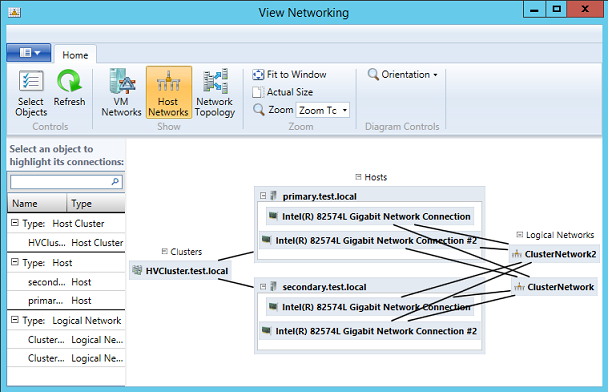Viewport: 608px width, 392px height.
Task: Click primary host #2 adapter NIC icon
Action: click(x=266, y=240)
